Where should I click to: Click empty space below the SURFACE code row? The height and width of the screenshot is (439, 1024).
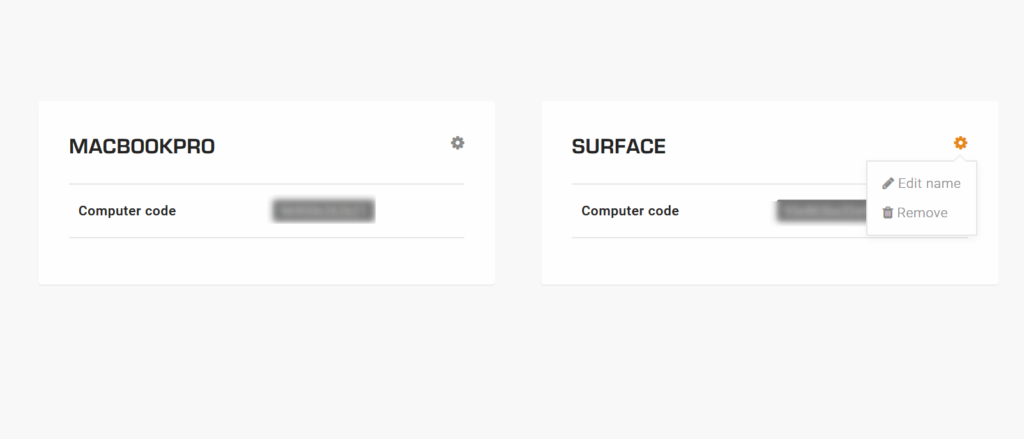click(x=769, y=260)
